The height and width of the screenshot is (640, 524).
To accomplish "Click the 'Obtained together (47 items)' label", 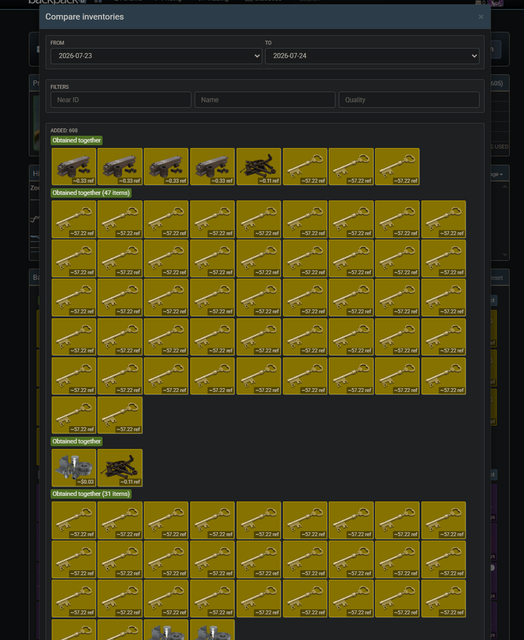I will [x=91, y=193].
